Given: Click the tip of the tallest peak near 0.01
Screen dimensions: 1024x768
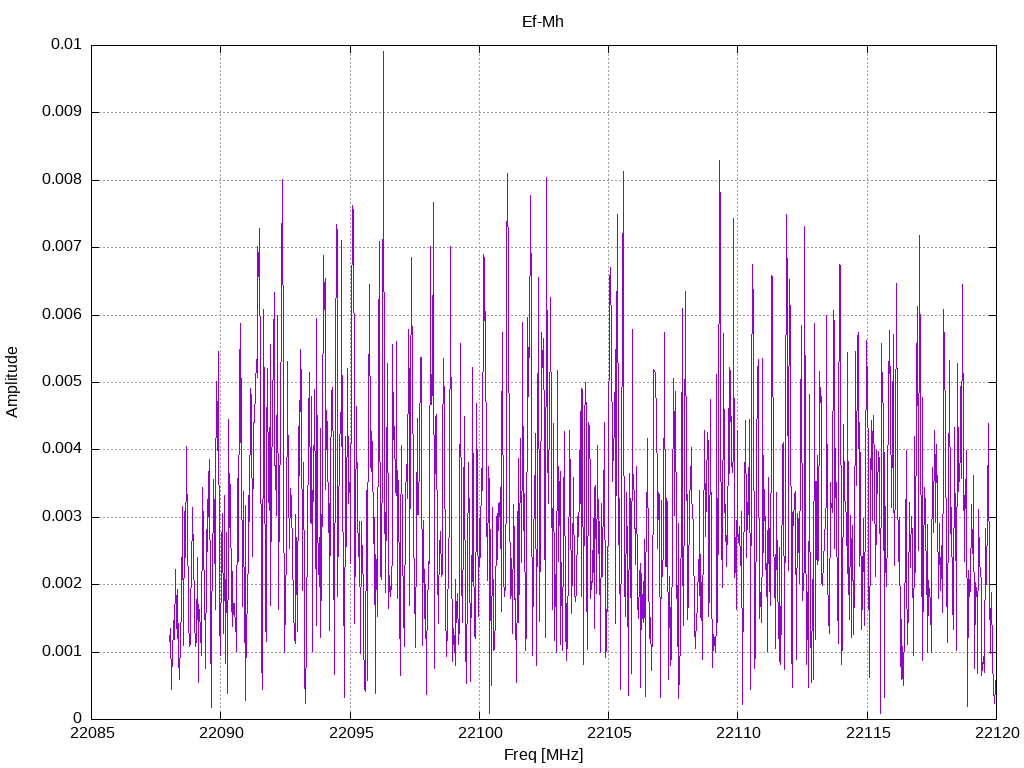Looking at the screenshot, I should (383, 52).
